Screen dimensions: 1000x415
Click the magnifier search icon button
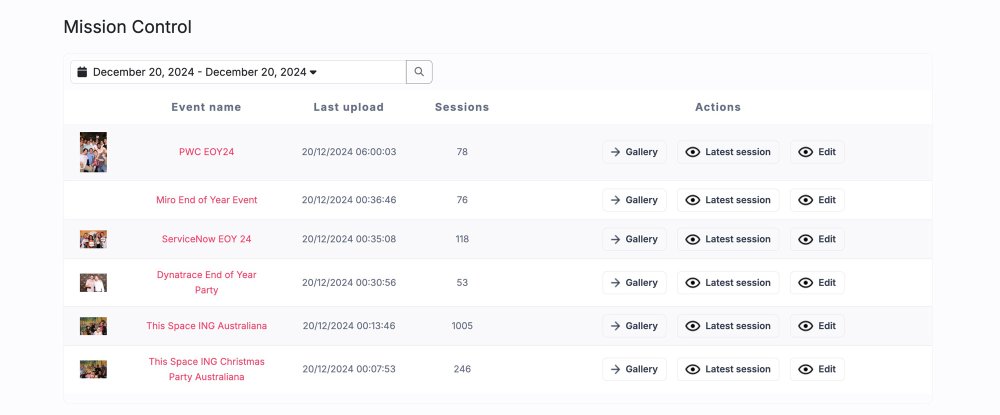419,72
